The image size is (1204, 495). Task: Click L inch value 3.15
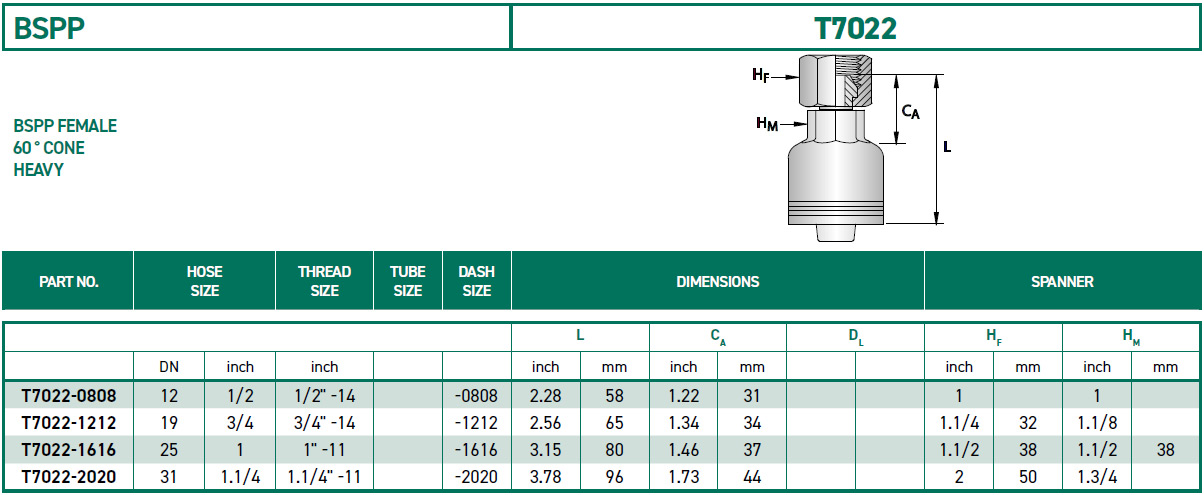tap(545, 450)
